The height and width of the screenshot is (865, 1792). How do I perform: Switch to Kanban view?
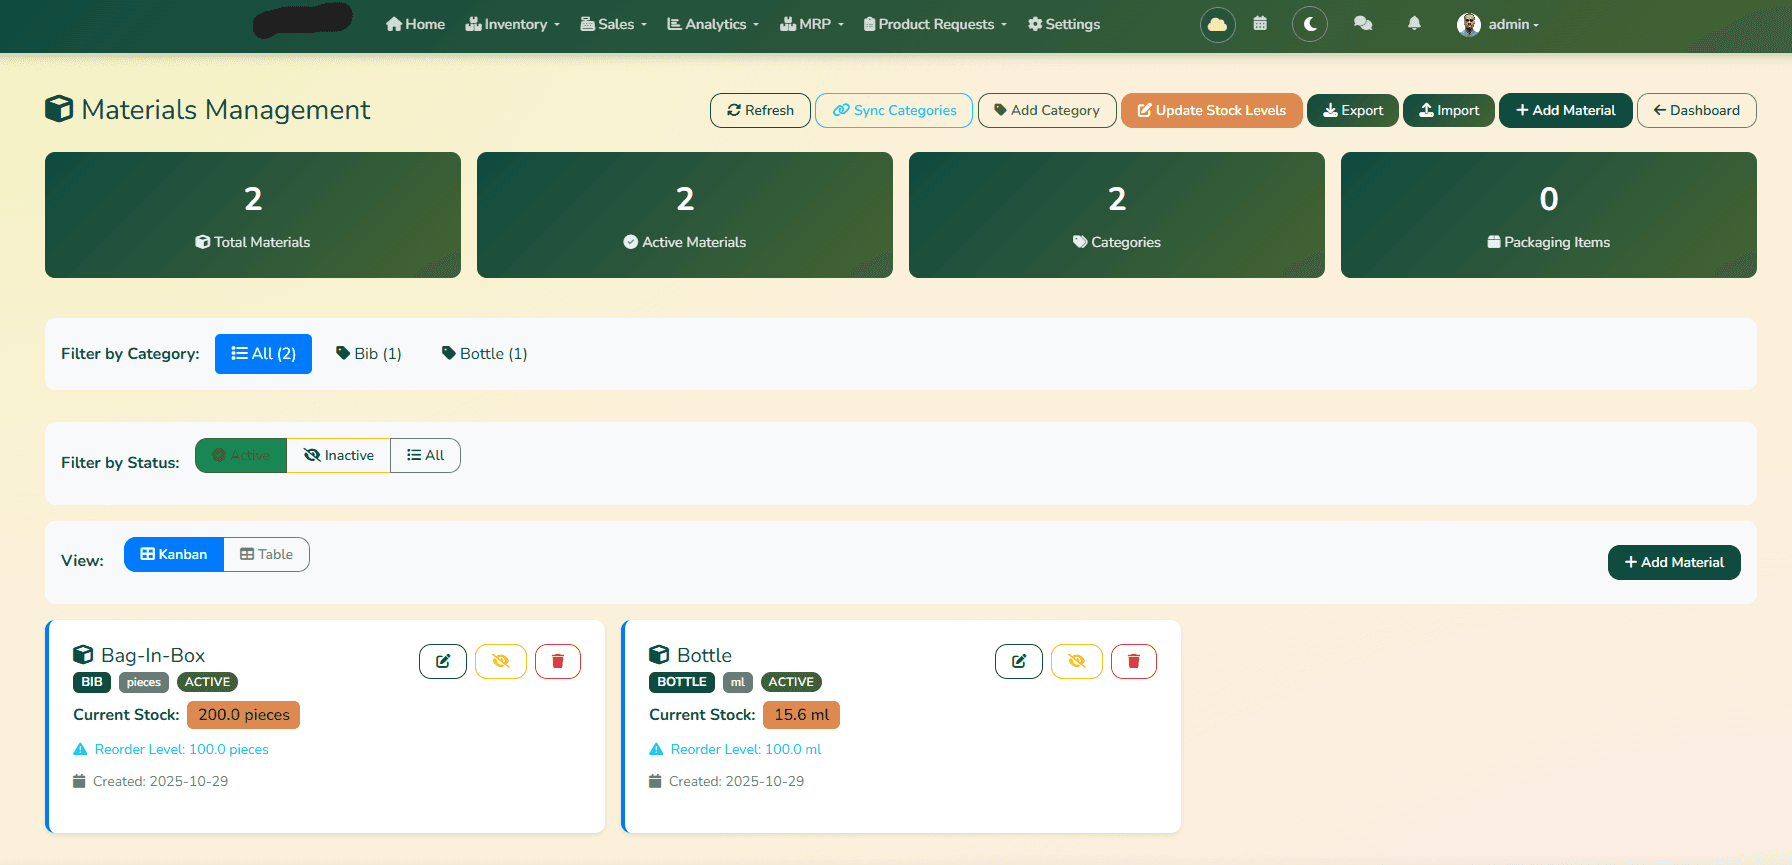174,554
